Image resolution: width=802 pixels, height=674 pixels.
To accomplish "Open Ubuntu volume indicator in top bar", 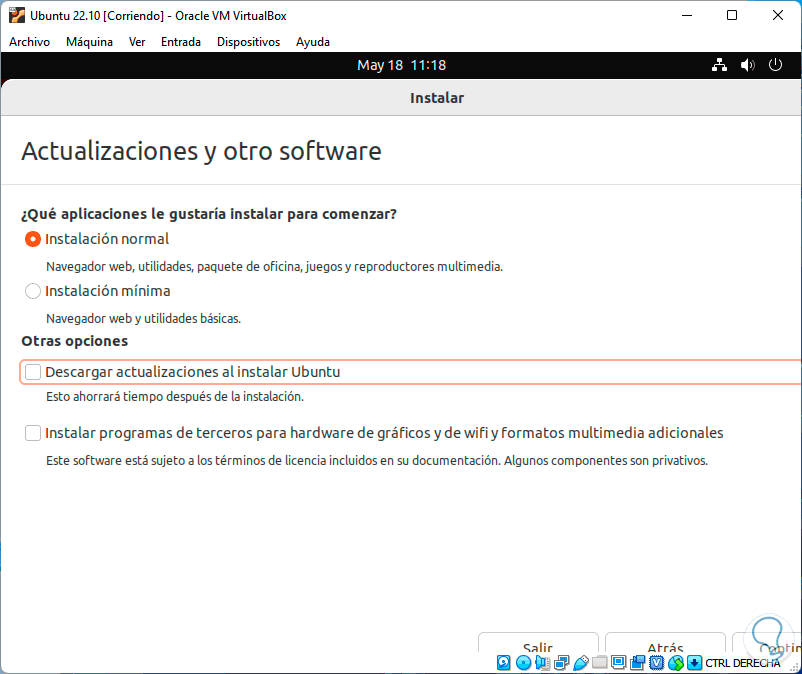I will point(748,65).
